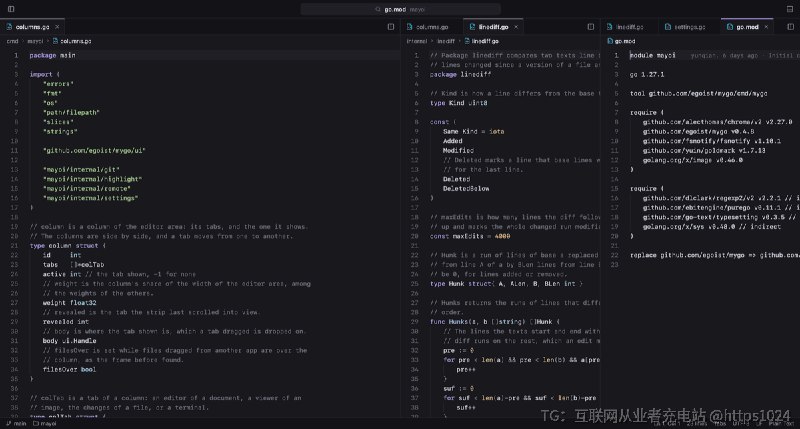Close the go.mod tab
The height and width of the screenshot is (429, 800).
pyautogui.click(x=766, y=27)
